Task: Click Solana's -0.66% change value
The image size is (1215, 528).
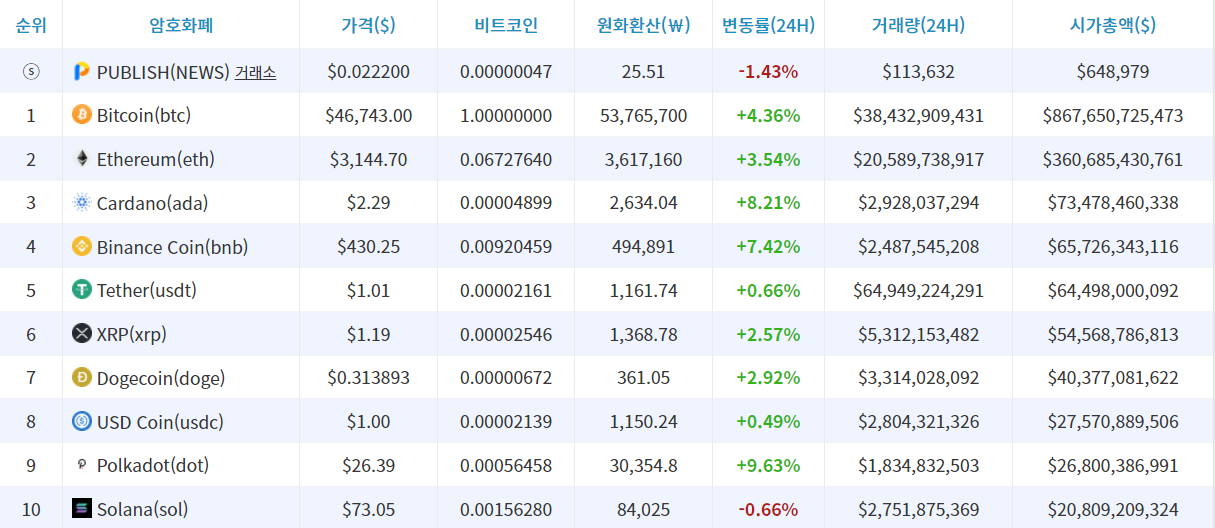Action: pyautogui.click(x=768, y=509)
